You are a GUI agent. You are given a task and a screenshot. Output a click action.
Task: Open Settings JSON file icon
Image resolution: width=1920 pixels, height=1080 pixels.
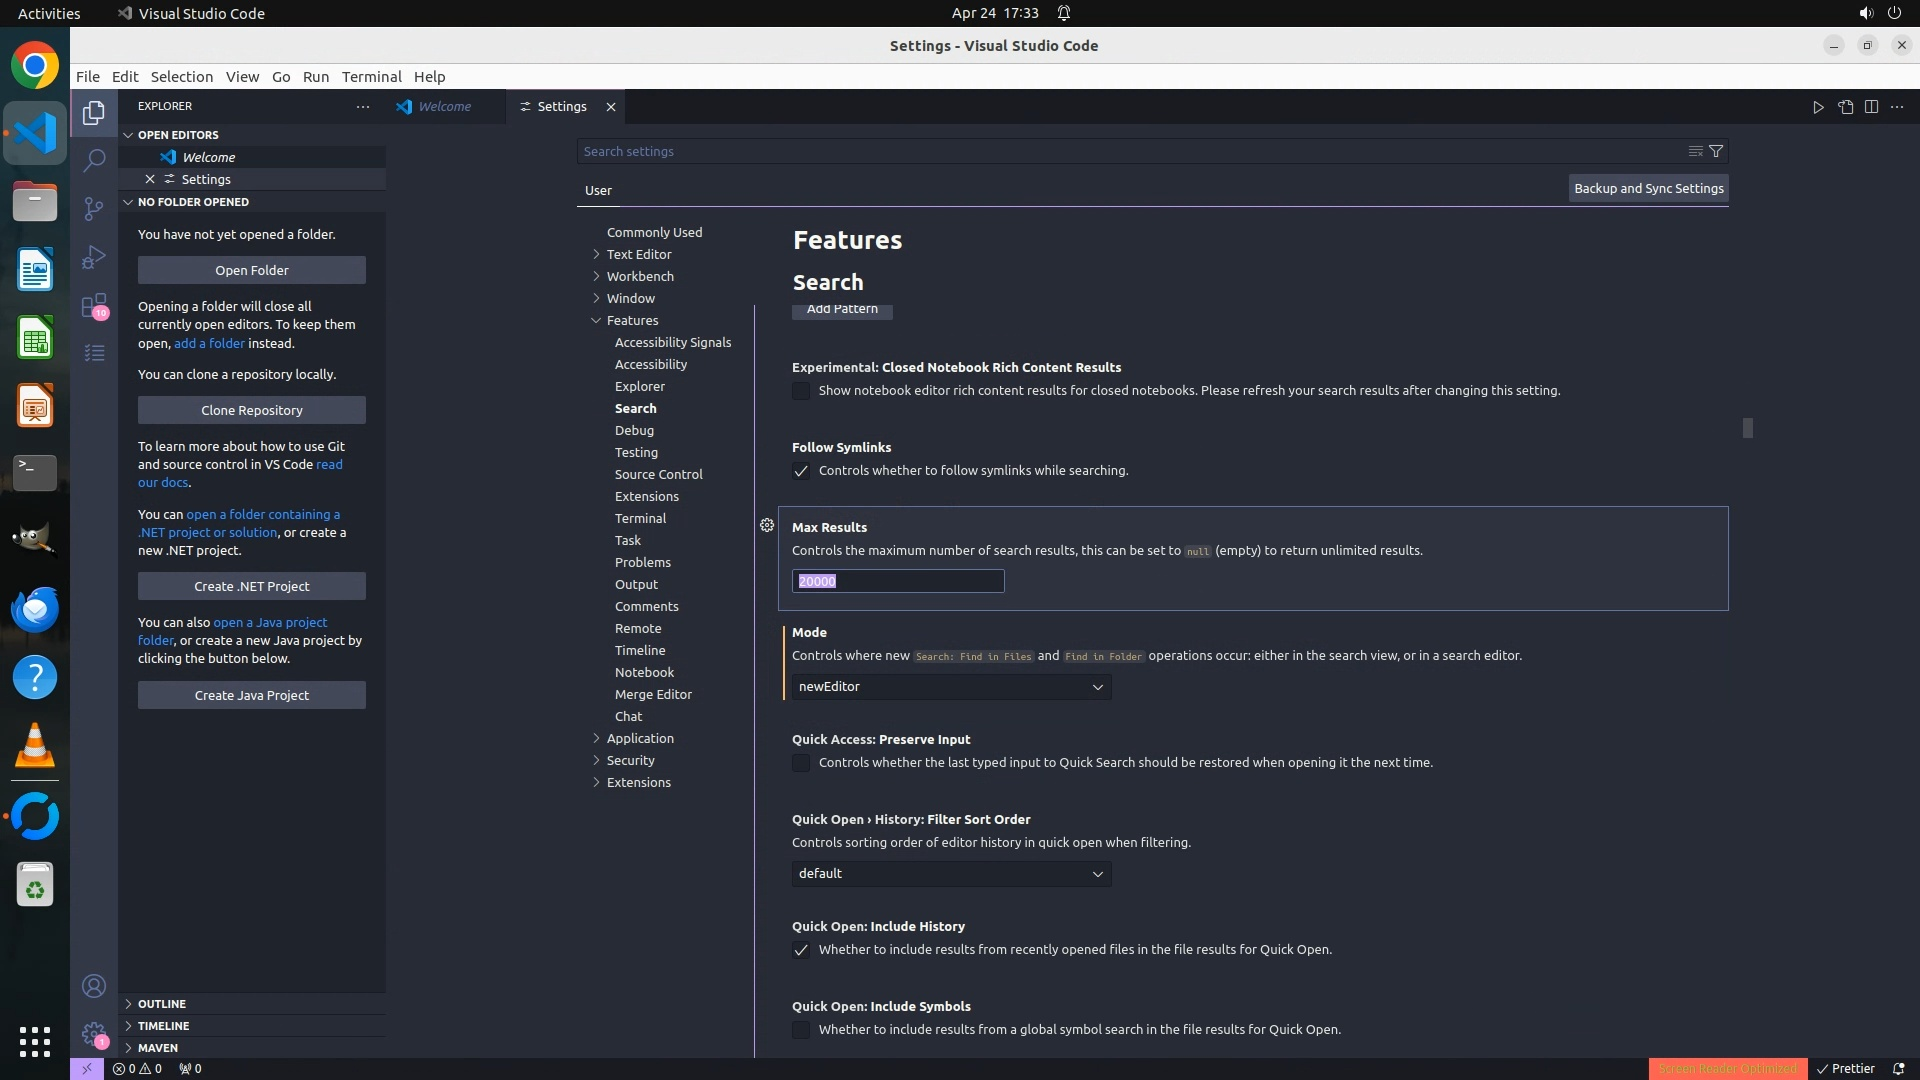(x=1845, y=107)
